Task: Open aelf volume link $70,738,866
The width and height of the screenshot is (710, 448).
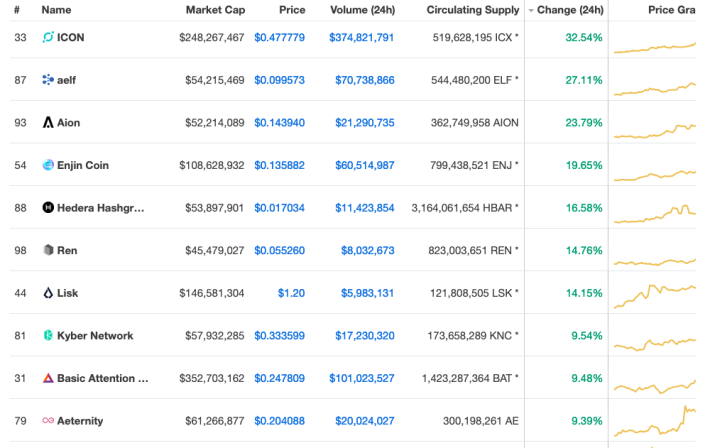Action: 365,80
